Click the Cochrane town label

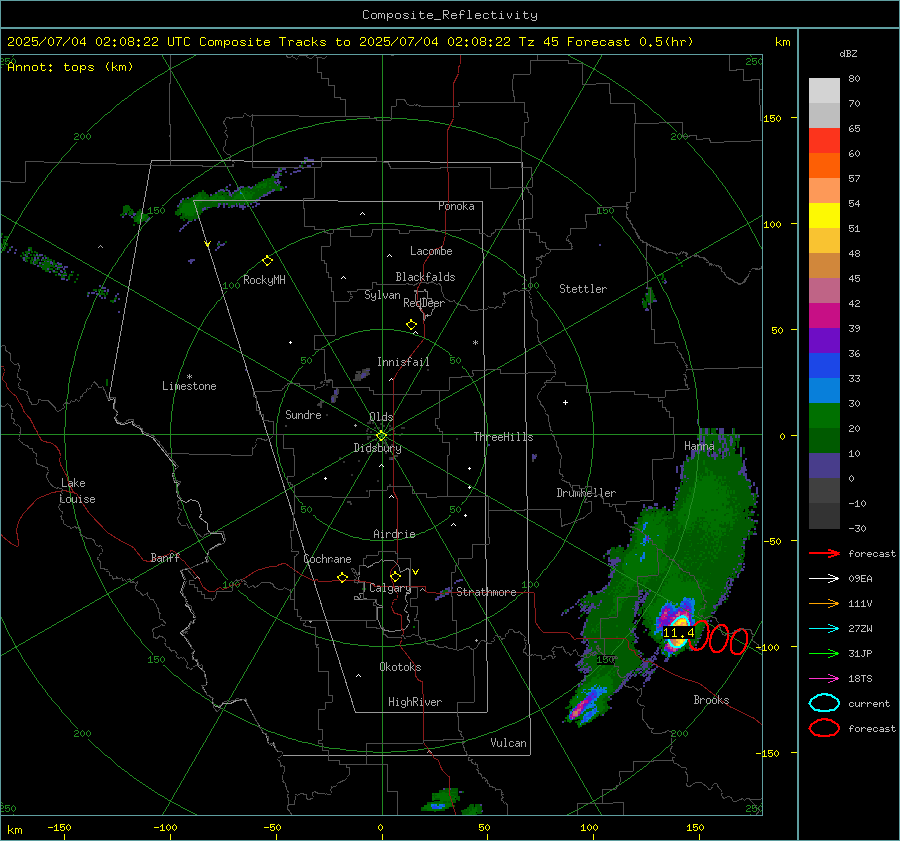(x=327, y=559)
